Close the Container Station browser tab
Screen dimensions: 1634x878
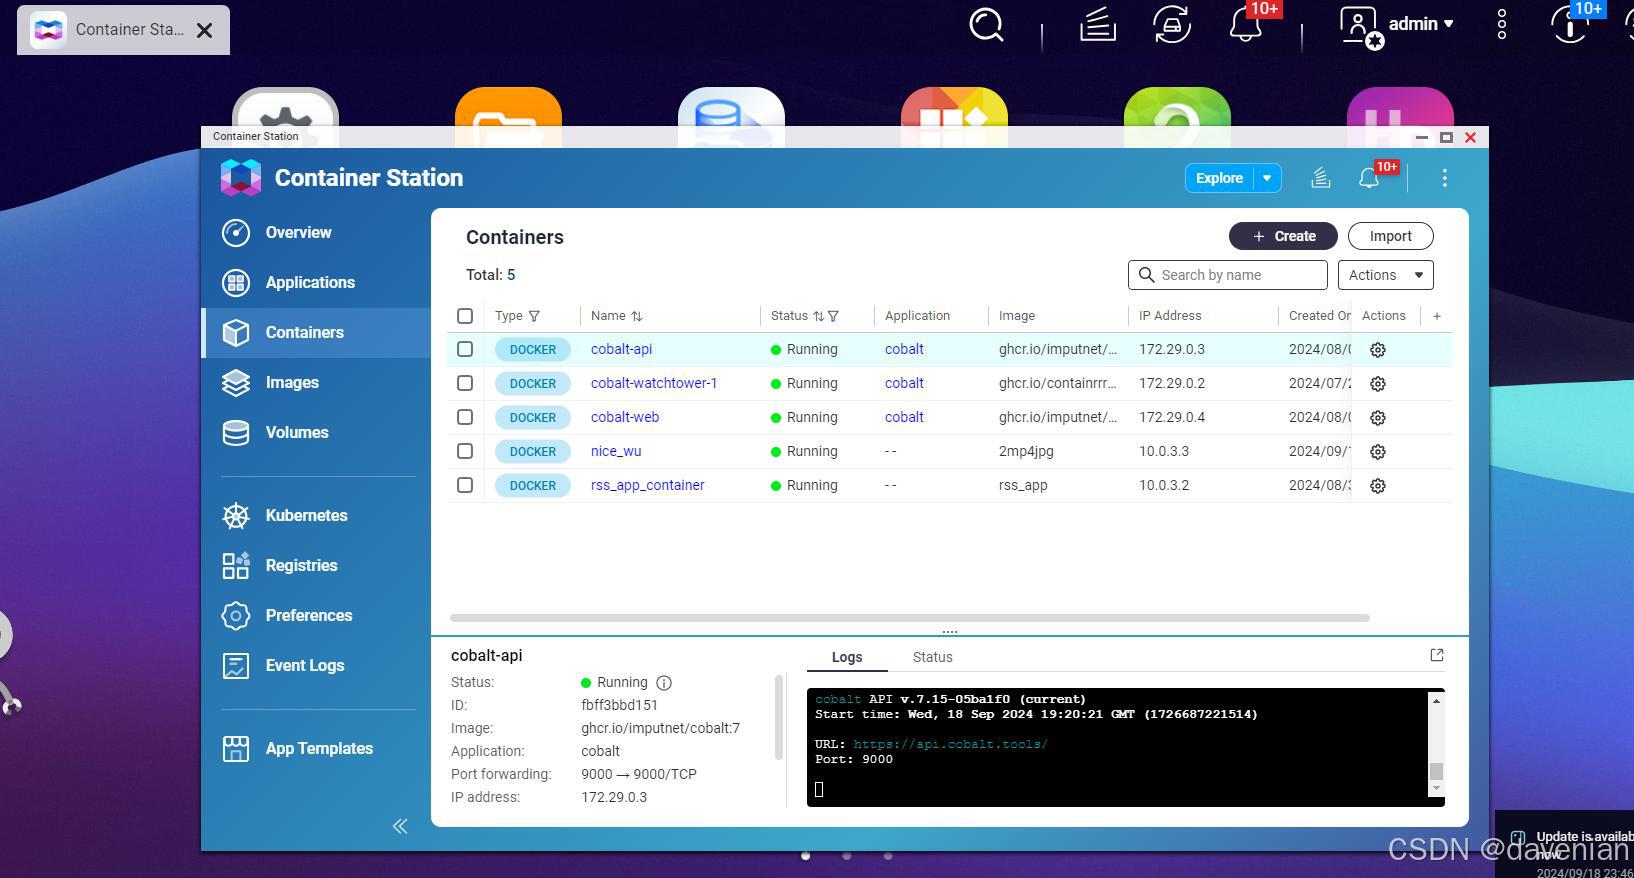tap(204, 30)
